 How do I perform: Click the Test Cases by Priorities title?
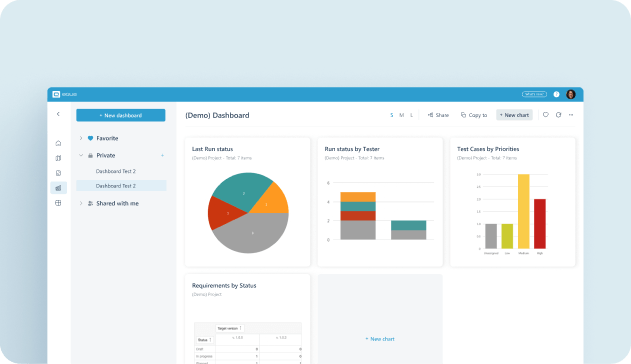488,149
